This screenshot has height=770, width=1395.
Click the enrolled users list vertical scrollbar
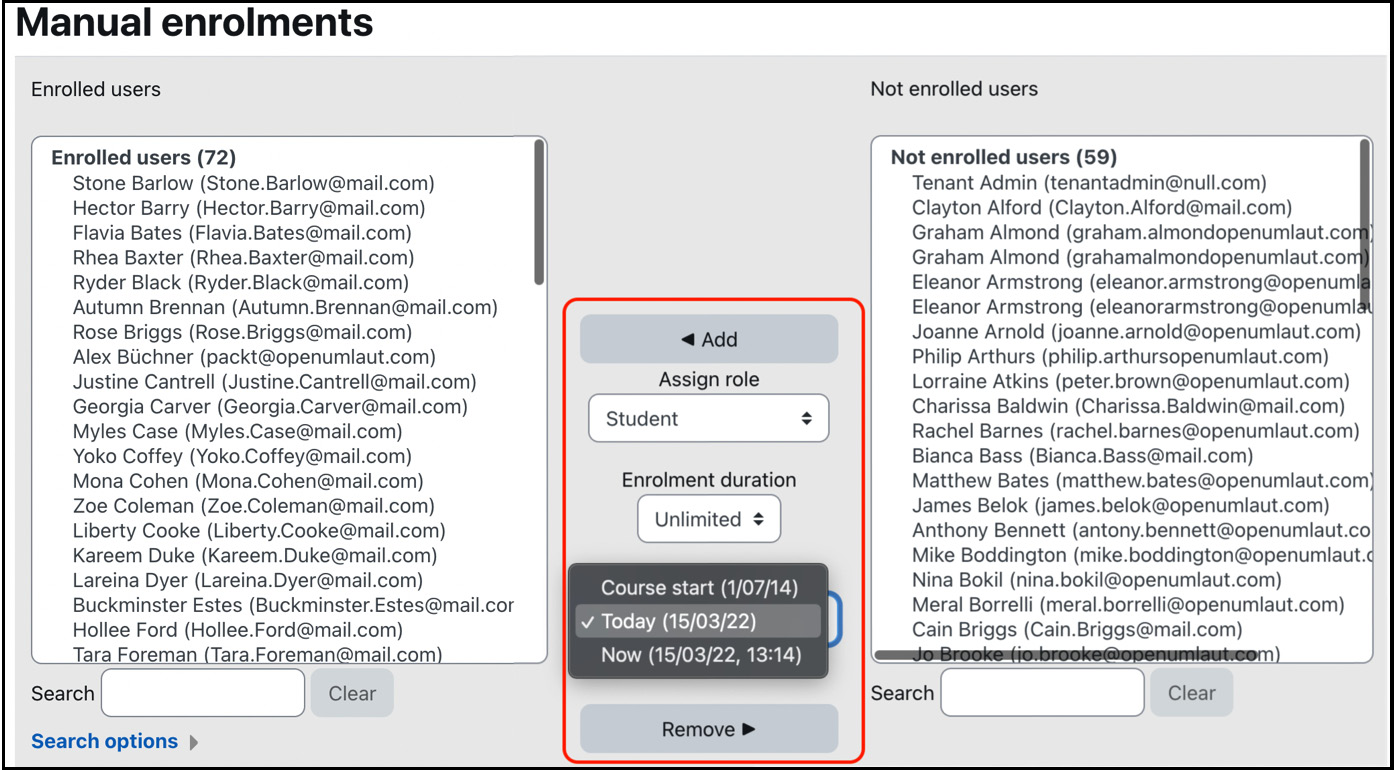click(539, 212)
